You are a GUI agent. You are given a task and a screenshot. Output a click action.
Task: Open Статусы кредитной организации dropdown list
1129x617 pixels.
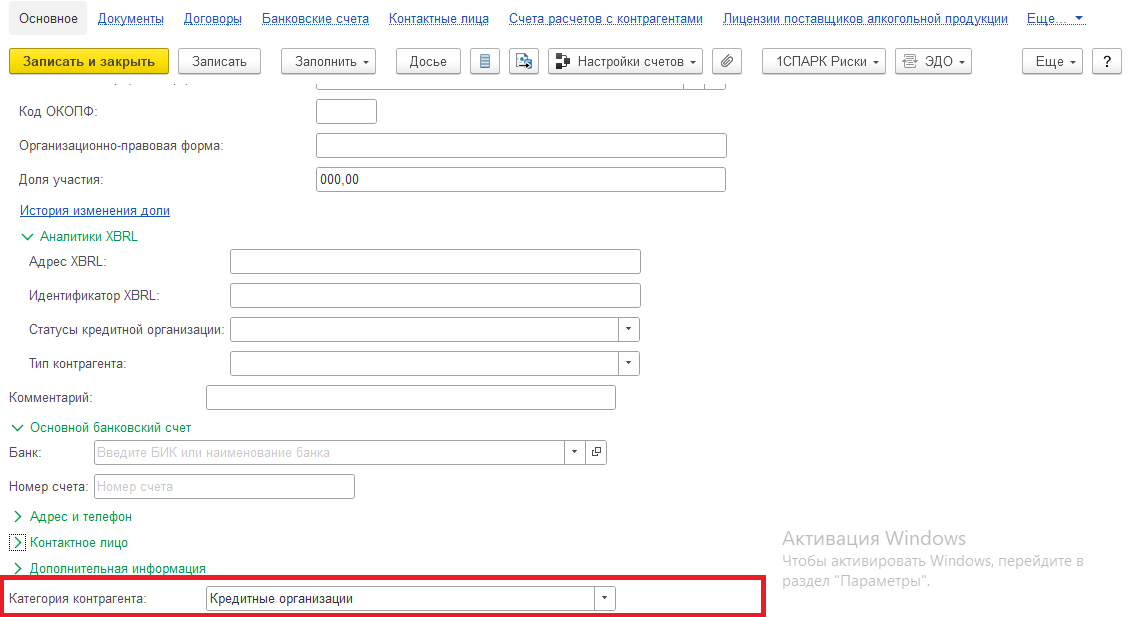(628, 329)
